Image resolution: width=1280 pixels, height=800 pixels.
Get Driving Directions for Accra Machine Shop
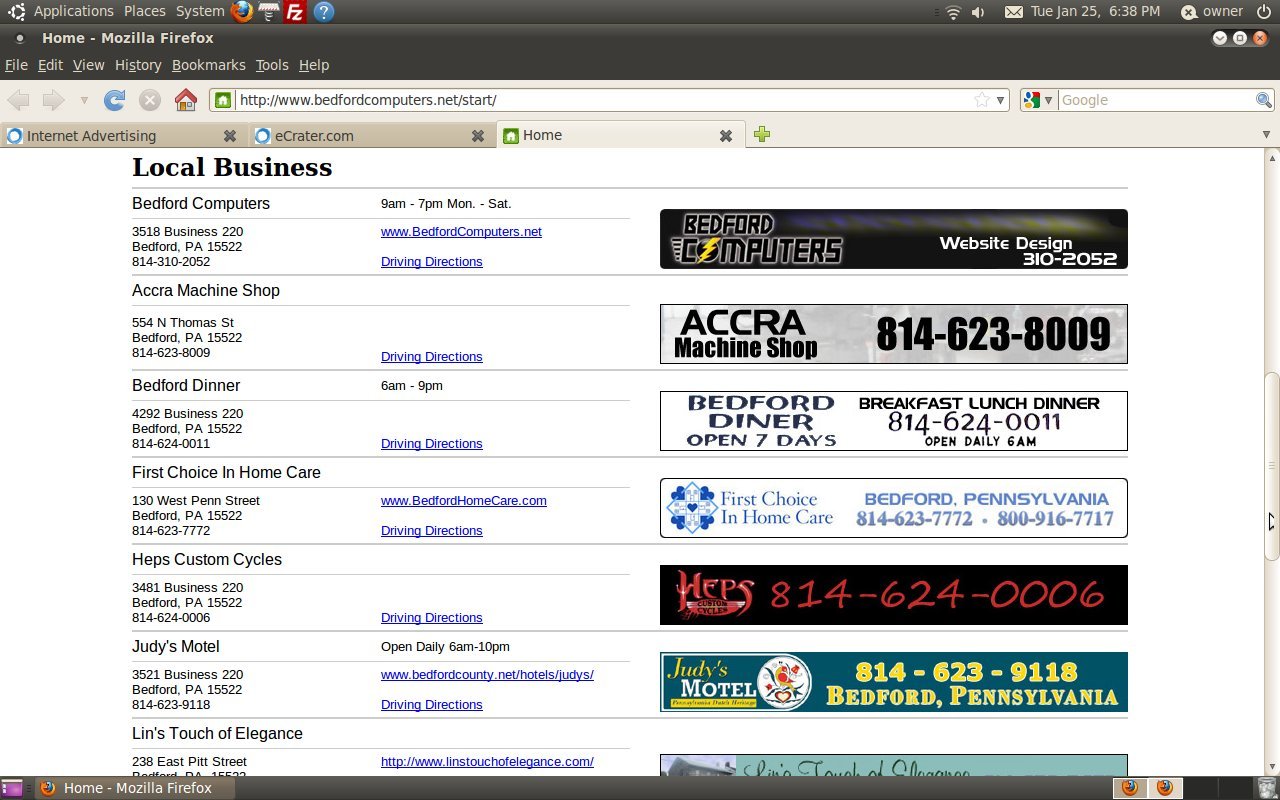click(x=432, y=357)
